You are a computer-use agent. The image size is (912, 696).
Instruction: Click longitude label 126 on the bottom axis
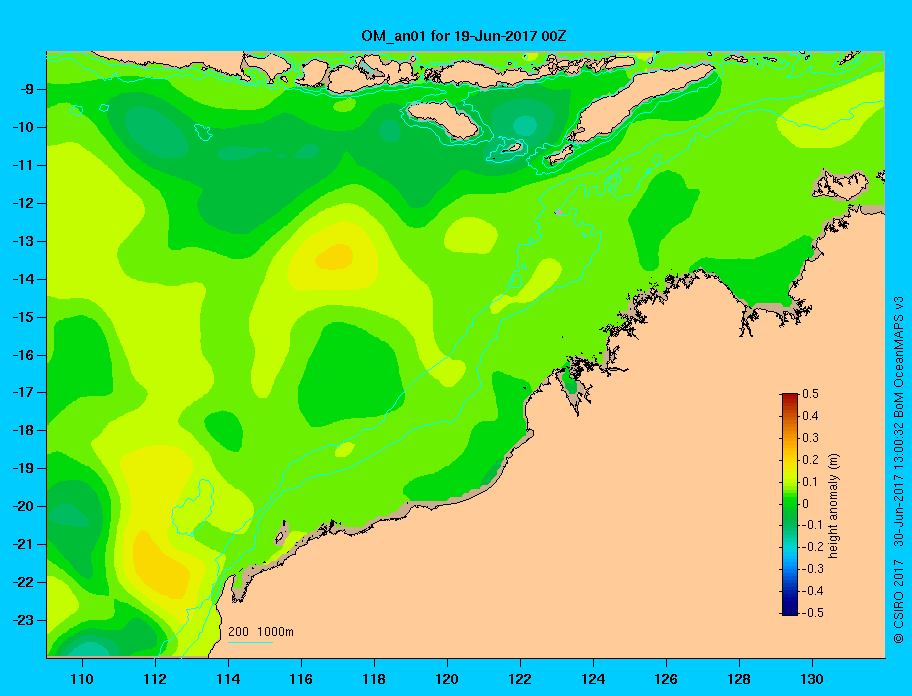click(x=665, y=679)
